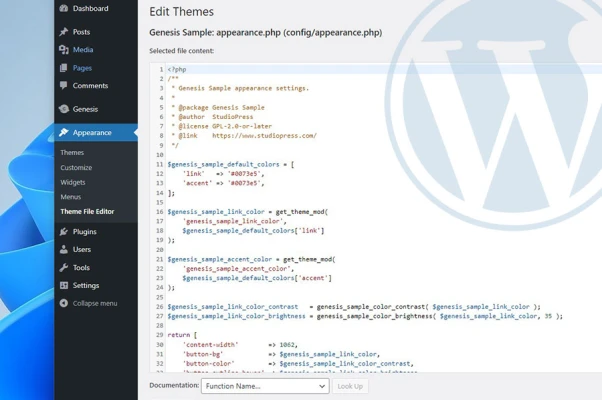Click the 'accent' color value line 13
Viewport: 602px width, 400px height.
[245, 183]
